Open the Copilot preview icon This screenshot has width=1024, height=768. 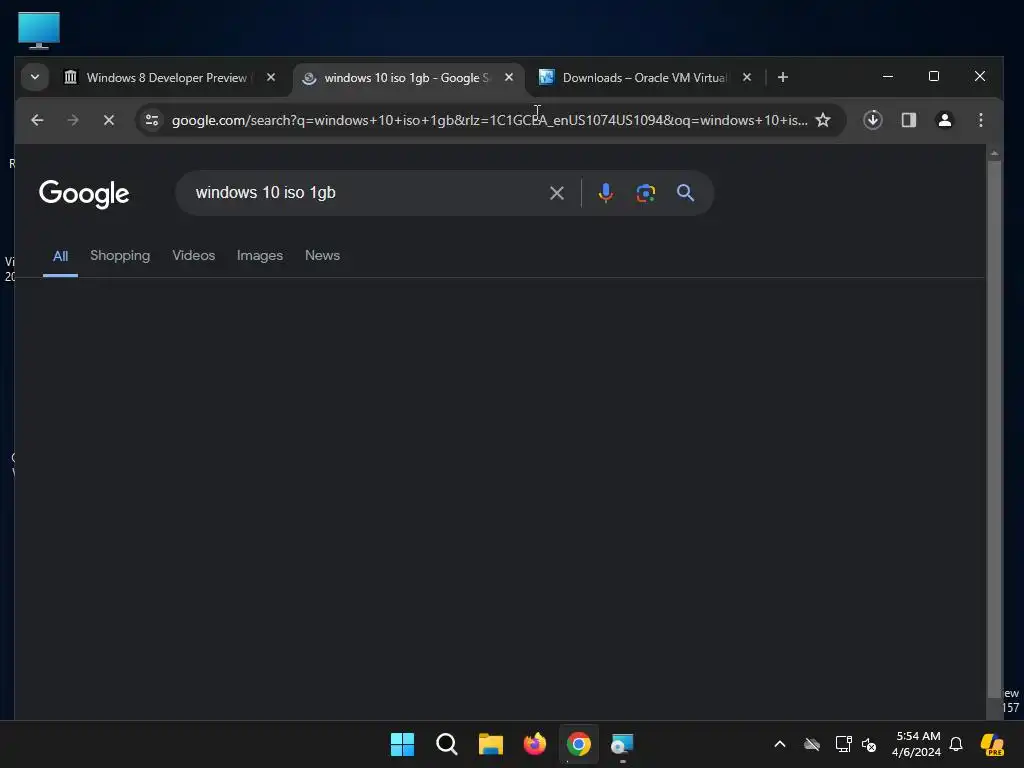point(993,744)
